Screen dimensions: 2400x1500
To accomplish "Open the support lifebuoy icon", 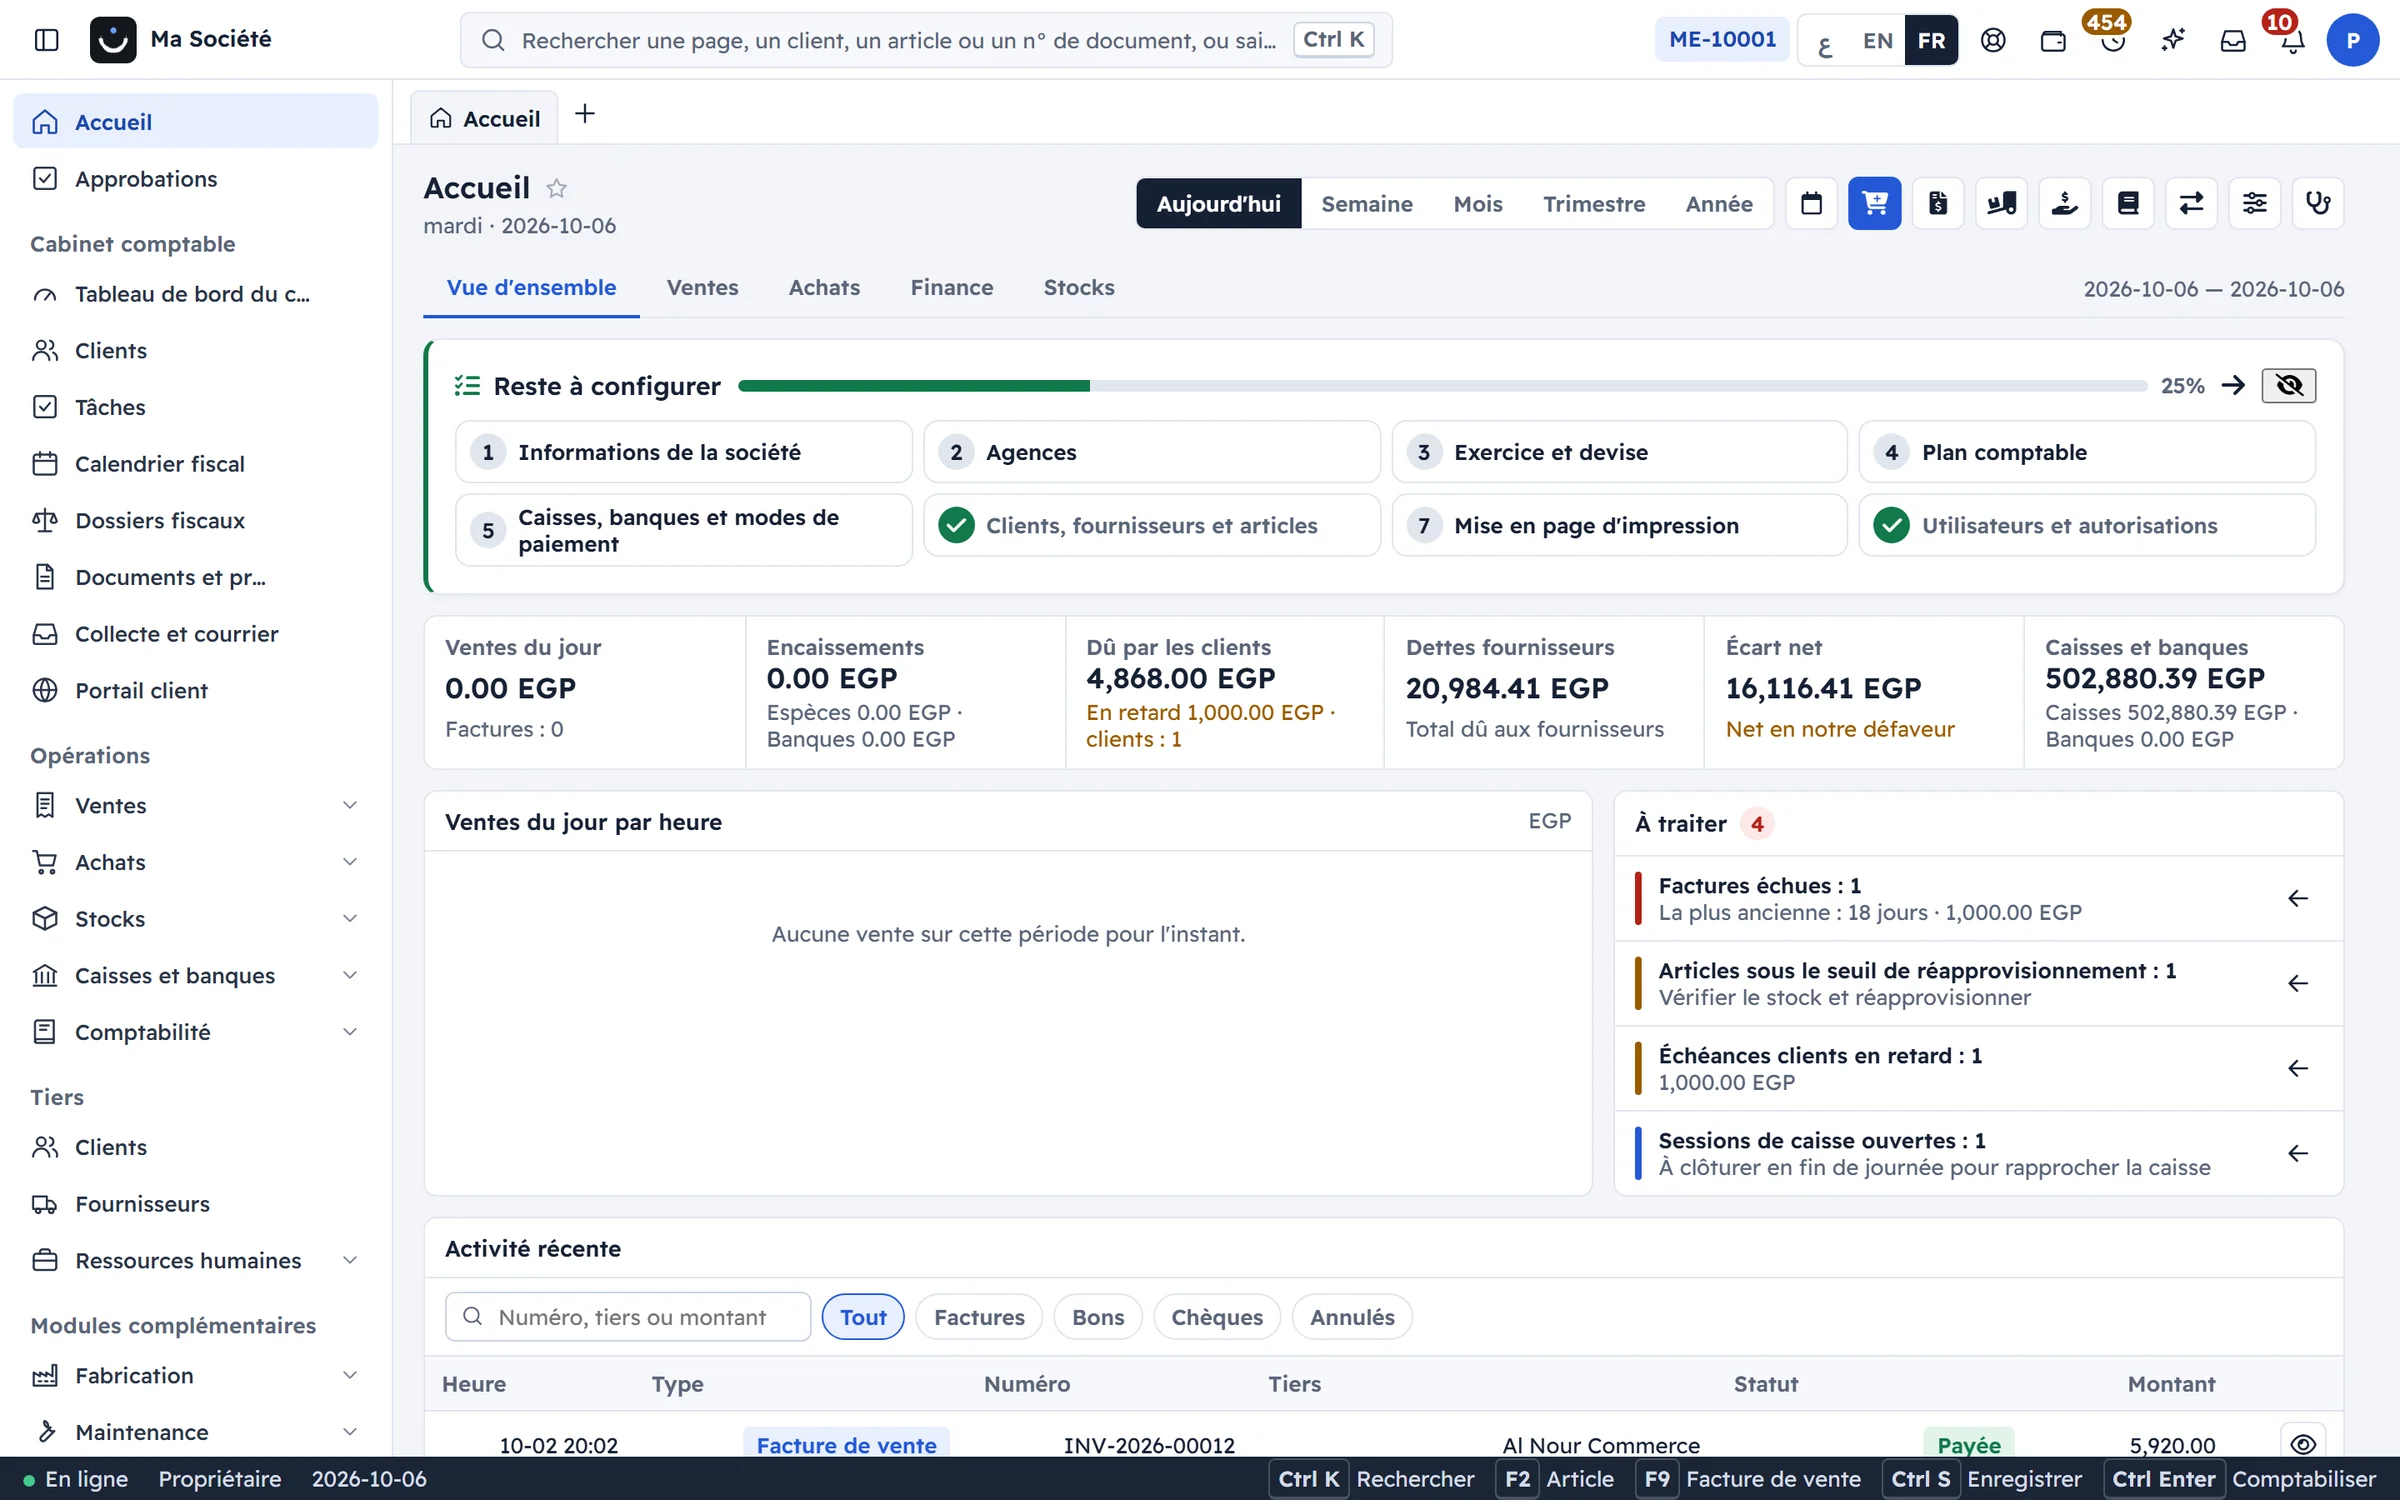I will click(1993, 40).
